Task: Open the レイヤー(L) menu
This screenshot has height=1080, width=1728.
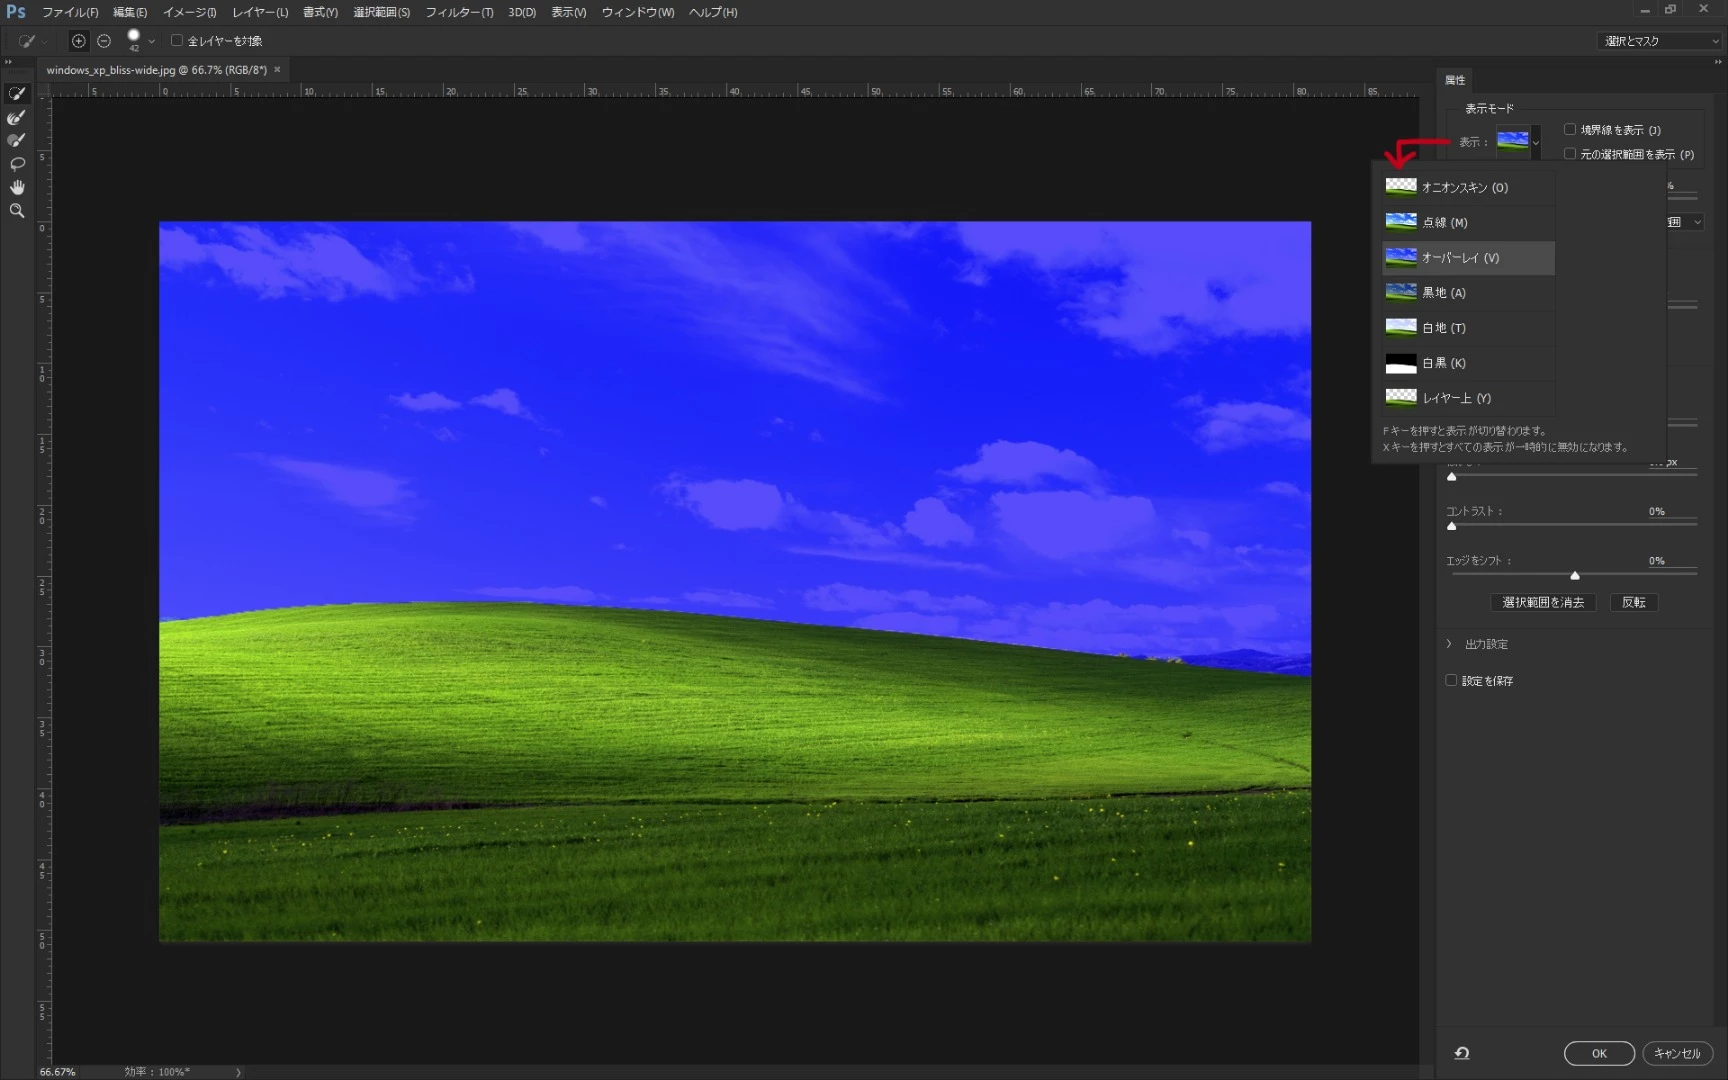Action: pyautogui.click(x=260, y=12)
